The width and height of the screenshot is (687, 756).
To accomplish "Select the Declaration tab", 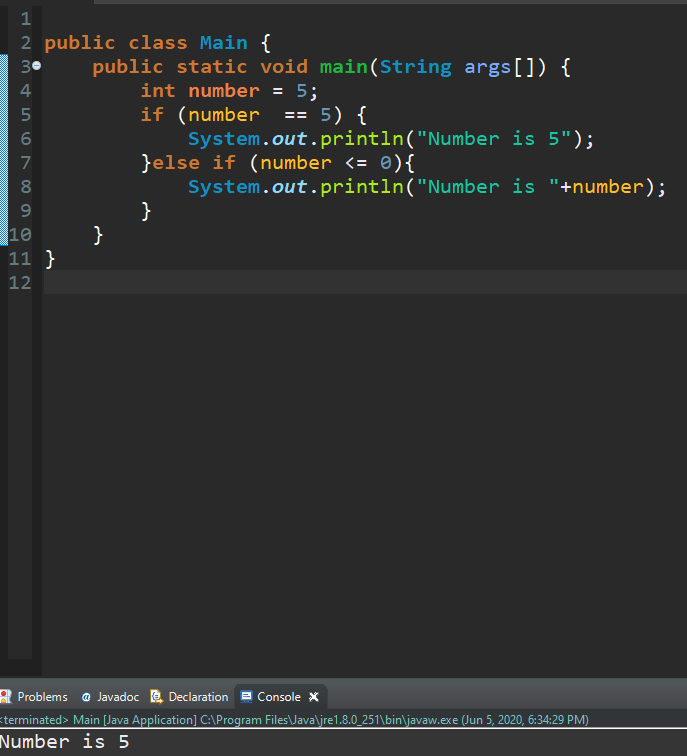I will pos(198,697).
